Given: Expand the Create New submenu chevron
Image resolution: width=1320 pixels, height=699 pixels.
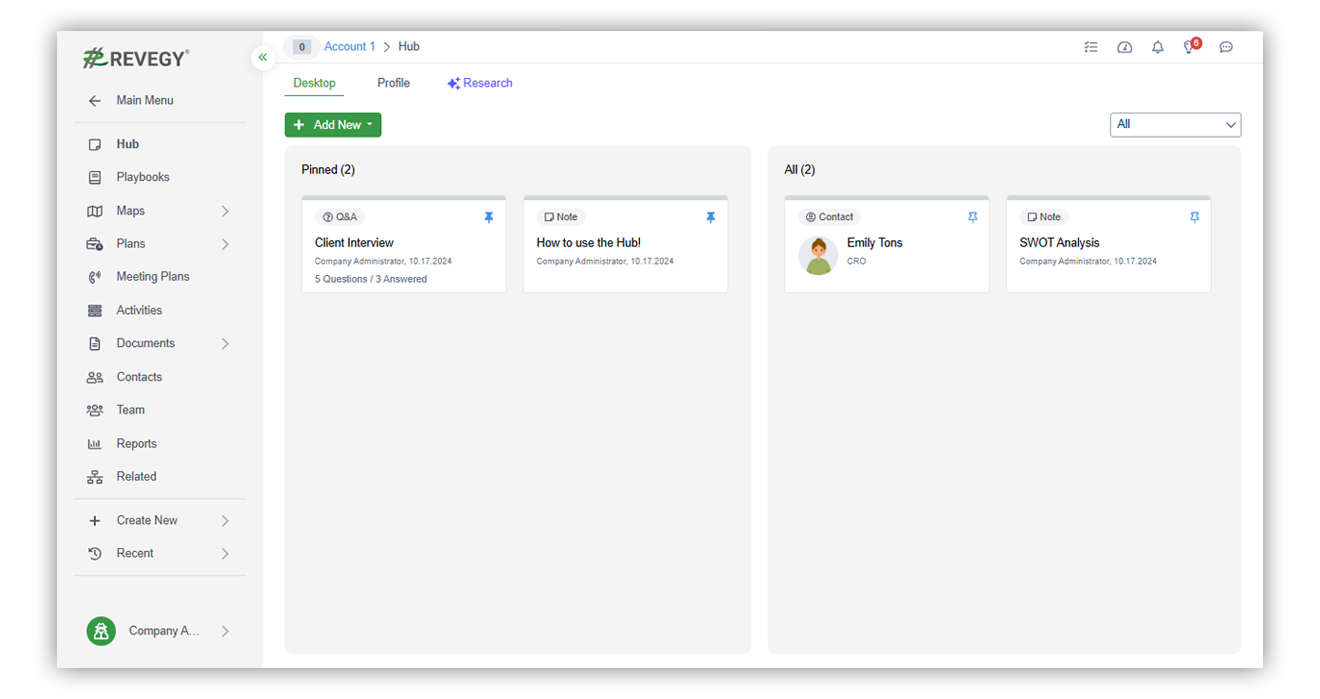Looking at the screenshot, I should pos(225,521).
